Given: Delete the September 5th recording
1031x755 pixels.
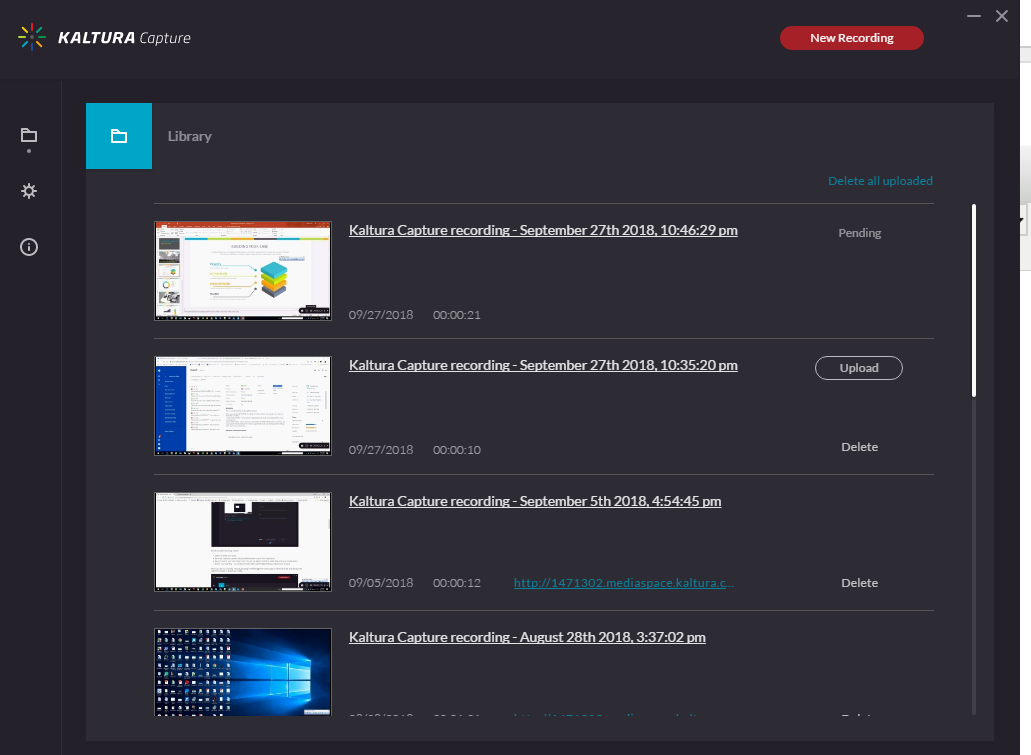Looking at the screenshot, I should [x=859, y=583].
